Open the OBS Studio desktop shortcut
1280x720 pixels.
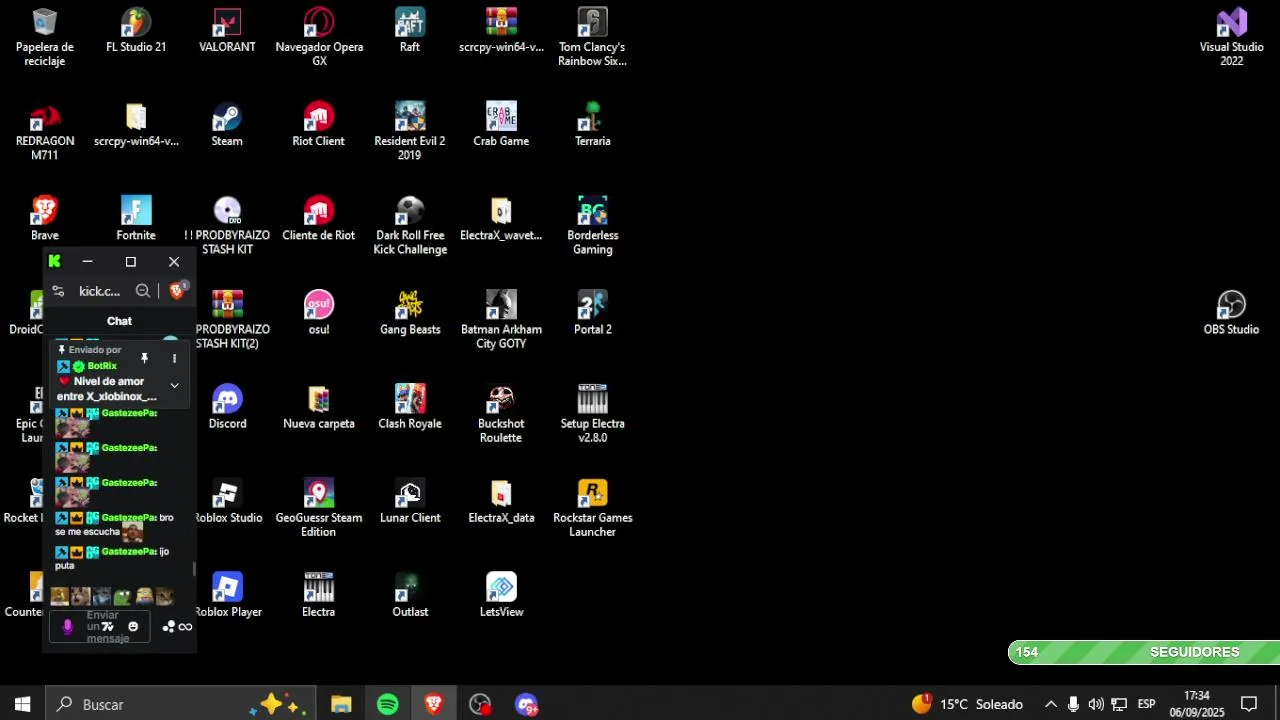(x=1232, y=313)
